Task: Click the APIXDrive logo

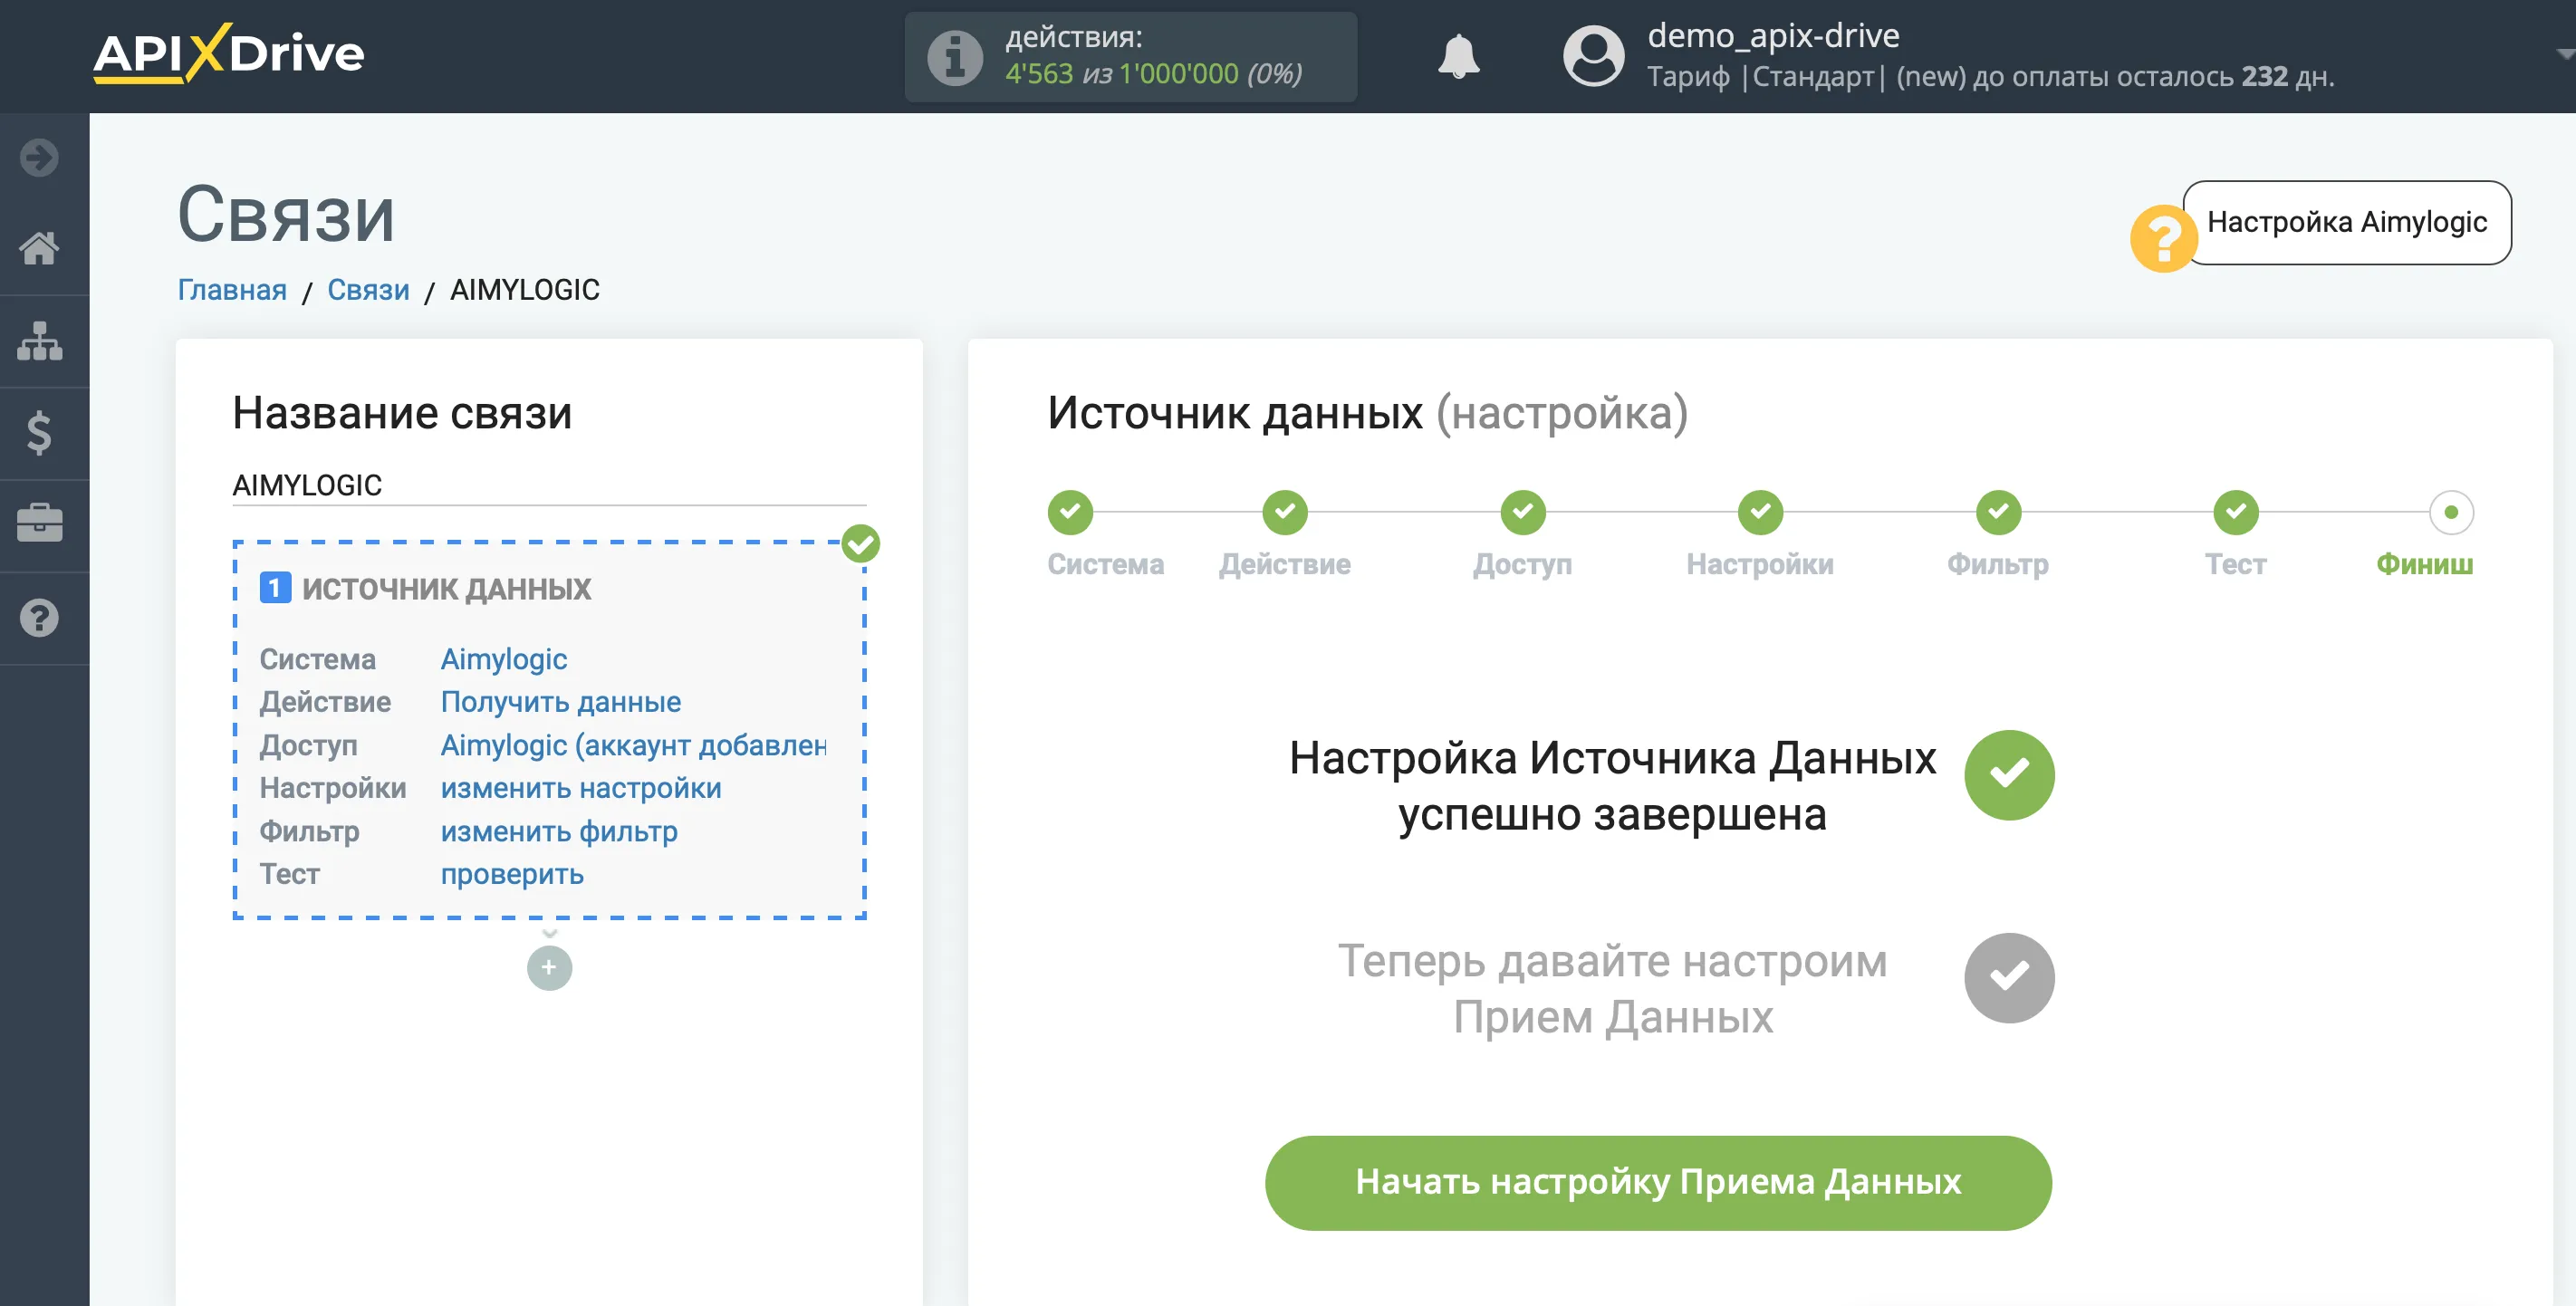Action: click(229, 53)
